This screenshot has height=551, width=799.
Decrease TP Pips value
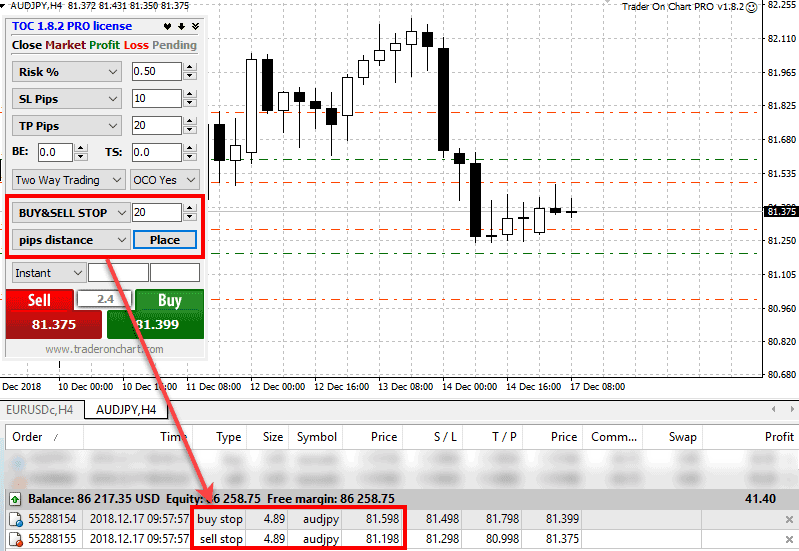coord(190,130)
